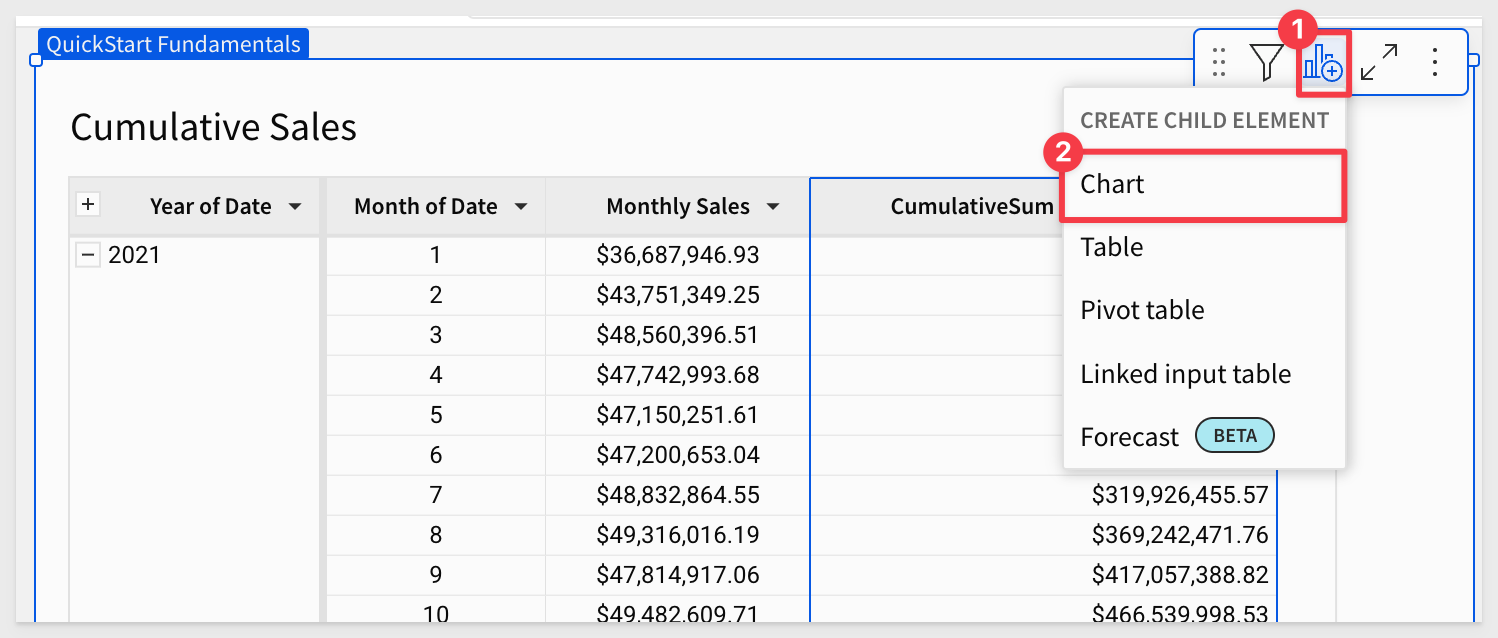Open the three-dot more options menu
Image resolution: width=1498 pixels, height=638 pixels.
click(1435, 63)
